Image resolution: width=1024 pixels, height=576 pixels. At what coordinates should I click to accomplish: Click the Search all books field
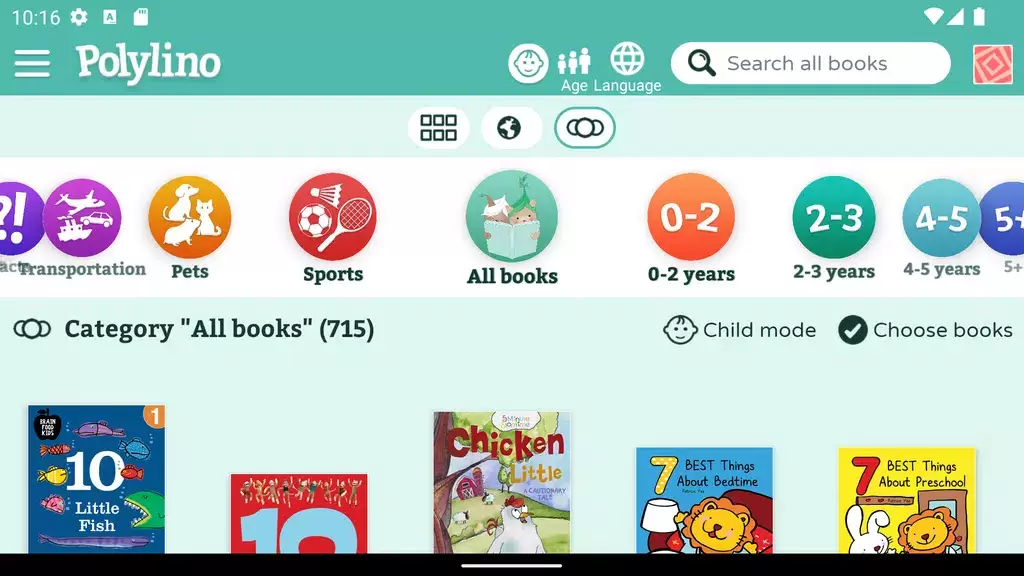(x=810, y=63)
